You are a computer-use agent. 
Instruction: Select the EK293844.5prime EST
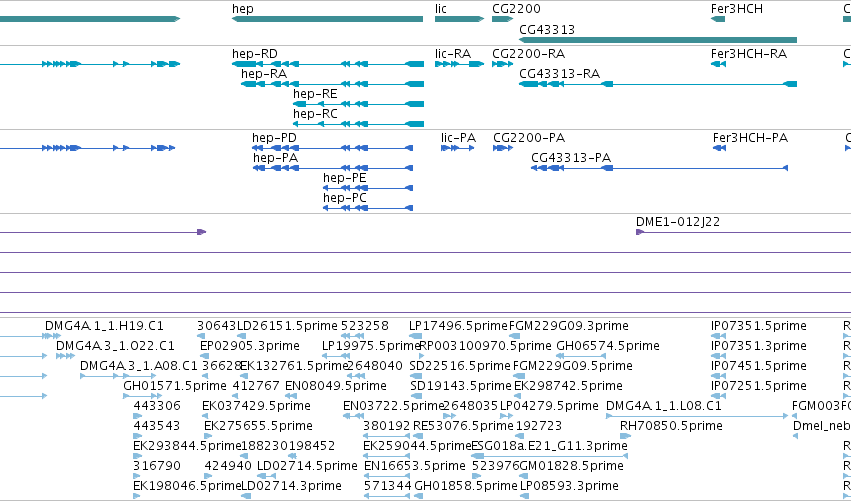pos(137,456)
